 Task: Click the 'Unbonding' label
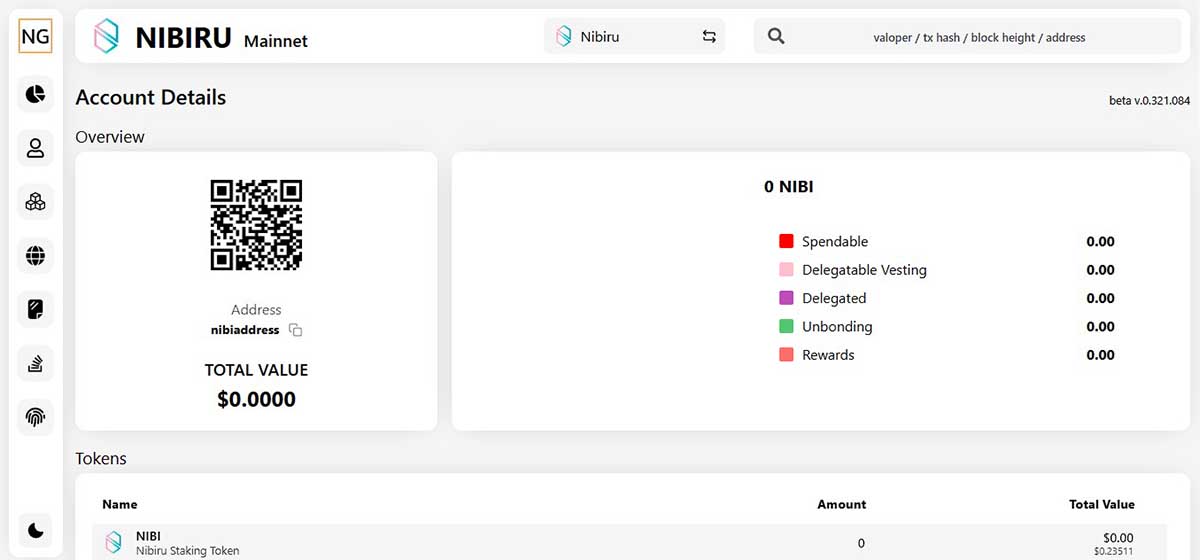tap(837, 326)
